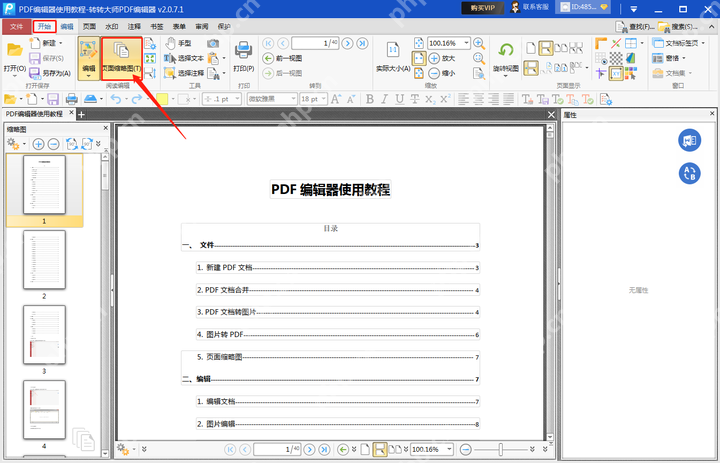720x463 pixels.
Task: Click the 购买VIP button
Action: click(x=483, y=8)
